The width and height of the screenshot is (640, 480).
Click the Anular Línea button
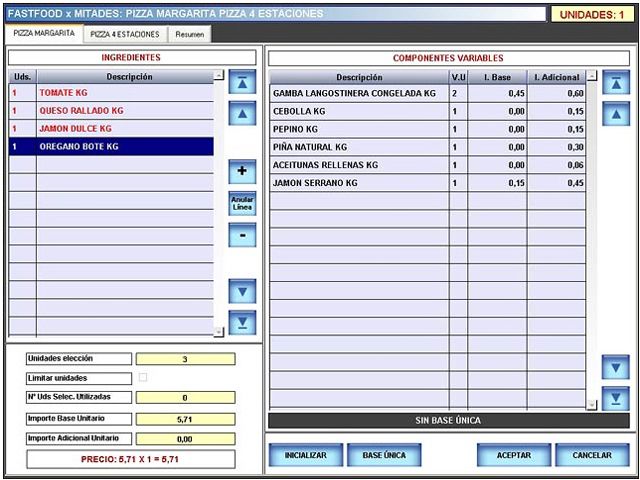[242, 203]
